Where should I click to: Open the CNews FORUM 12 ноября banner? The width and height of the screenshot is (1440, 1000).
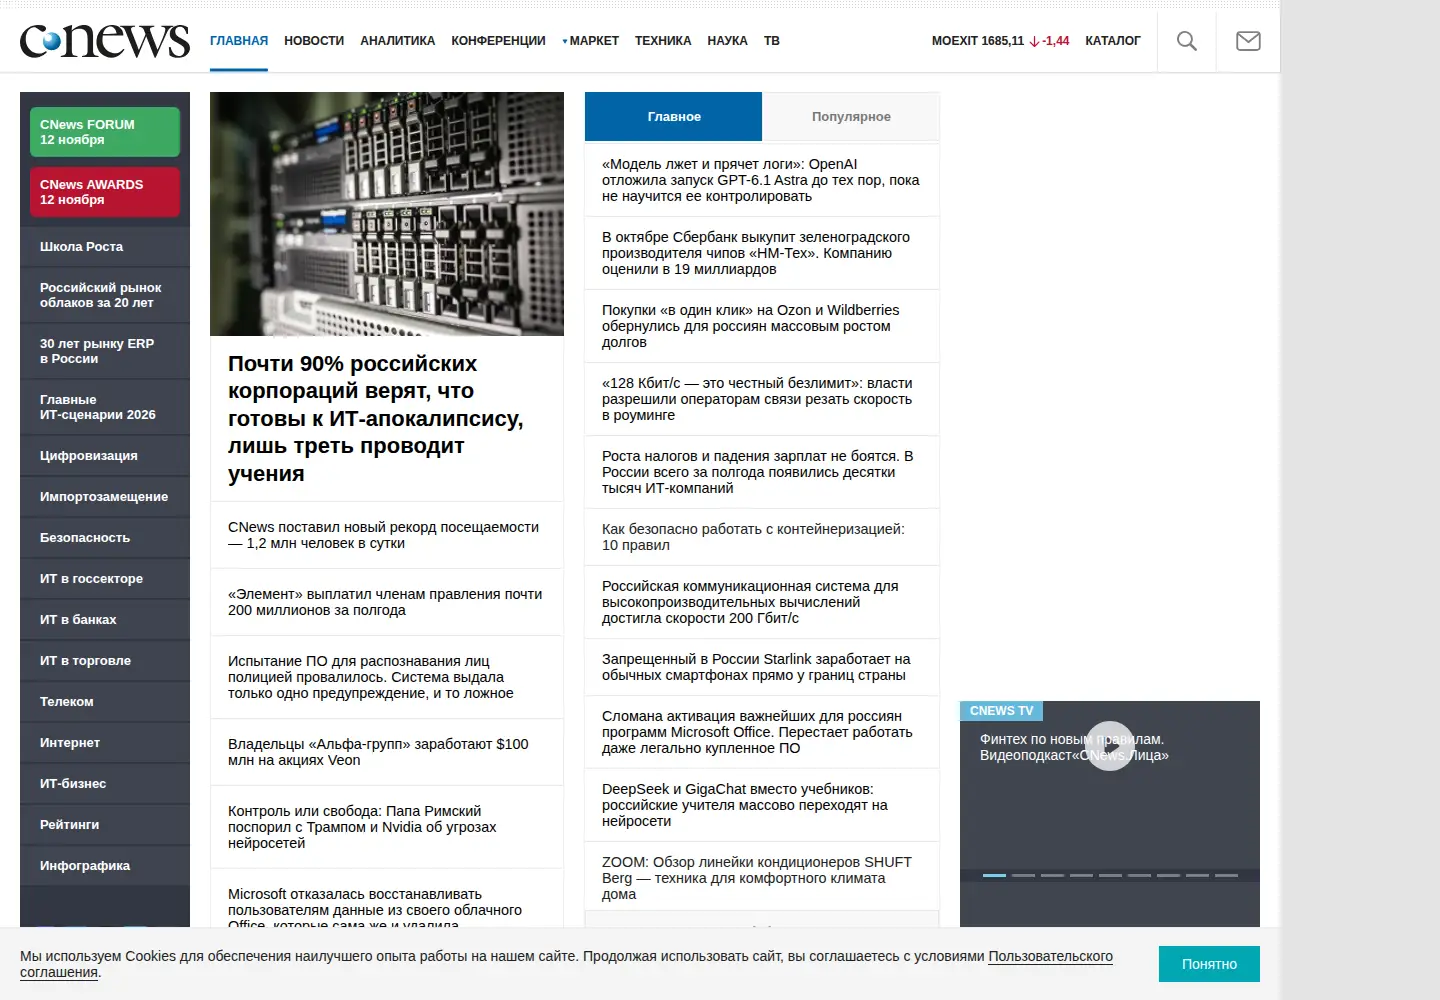(105, 132)
